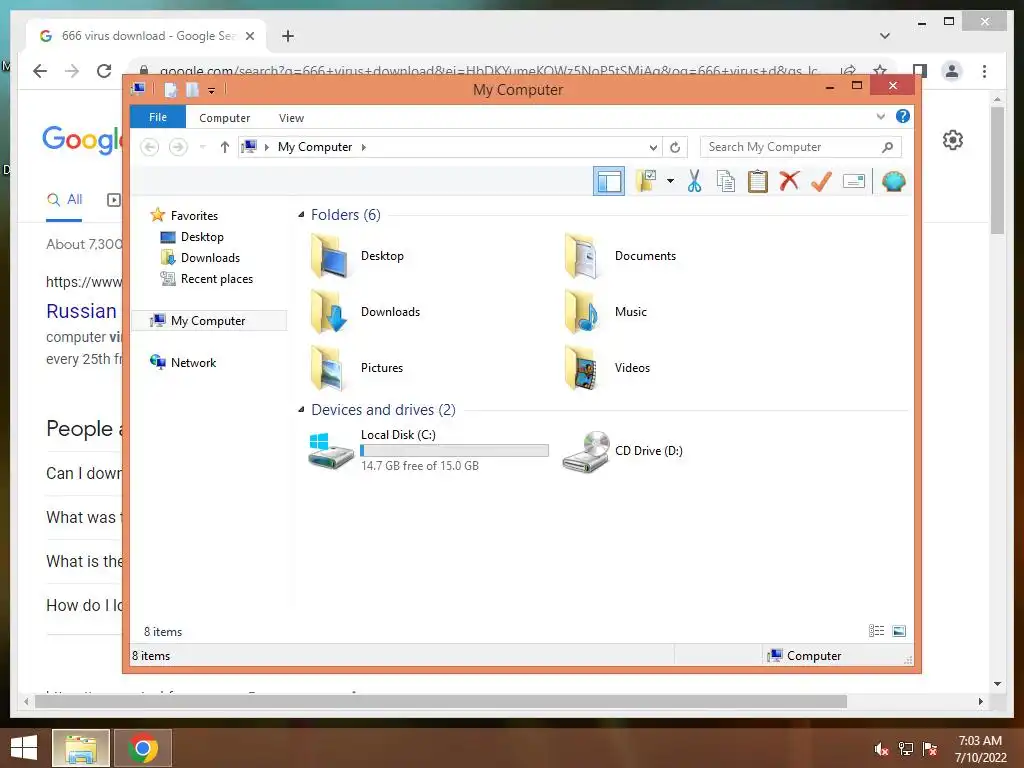
Task: Click the search magnifier in Explorer
Action: coord(887,147)
